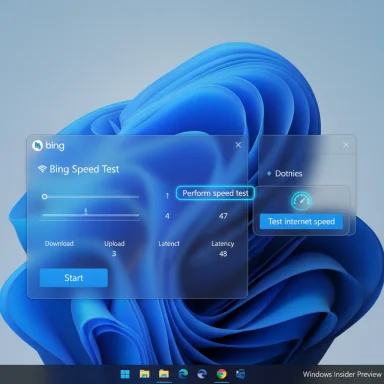
Task: Click the Perform speed test button
Action: click(215, 193)
